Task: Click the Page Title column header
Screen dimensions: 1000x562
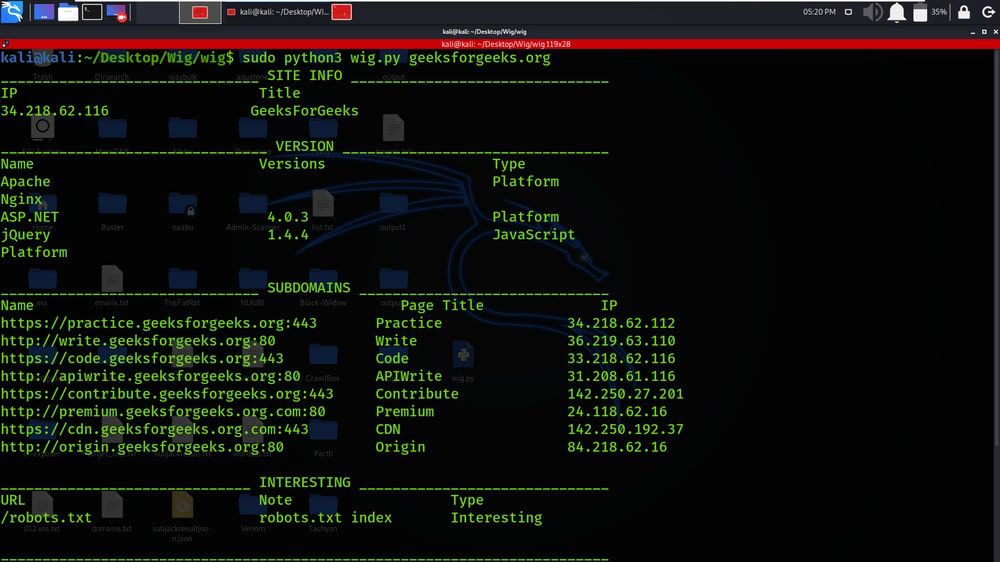Action: pos(442,306)
